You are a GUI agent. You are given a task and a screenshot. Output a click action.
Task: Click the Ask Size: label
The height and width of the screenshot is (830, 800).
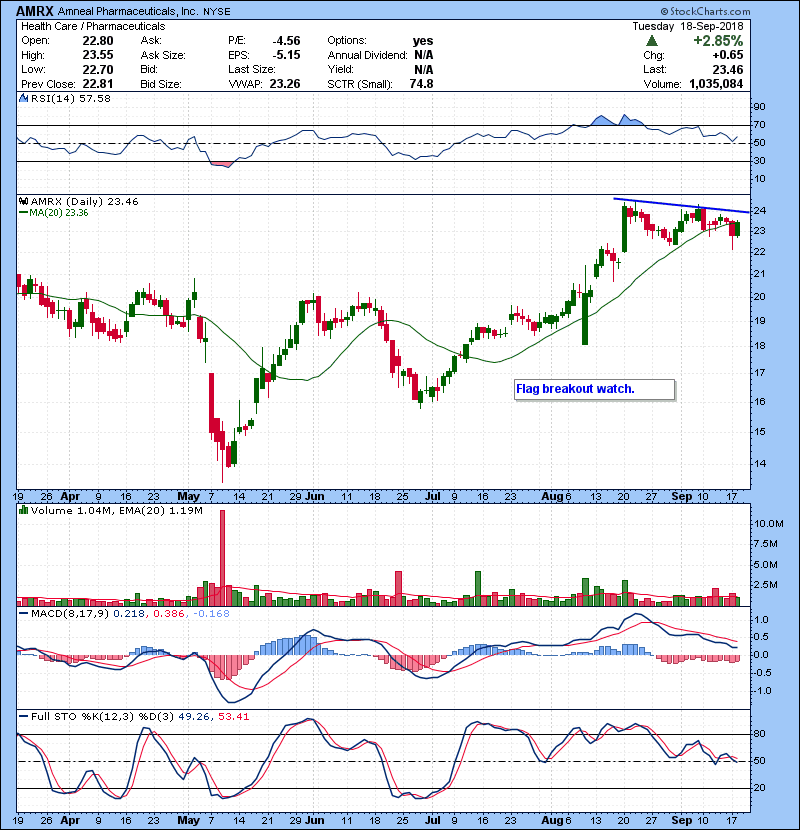[x=163, y=55]
